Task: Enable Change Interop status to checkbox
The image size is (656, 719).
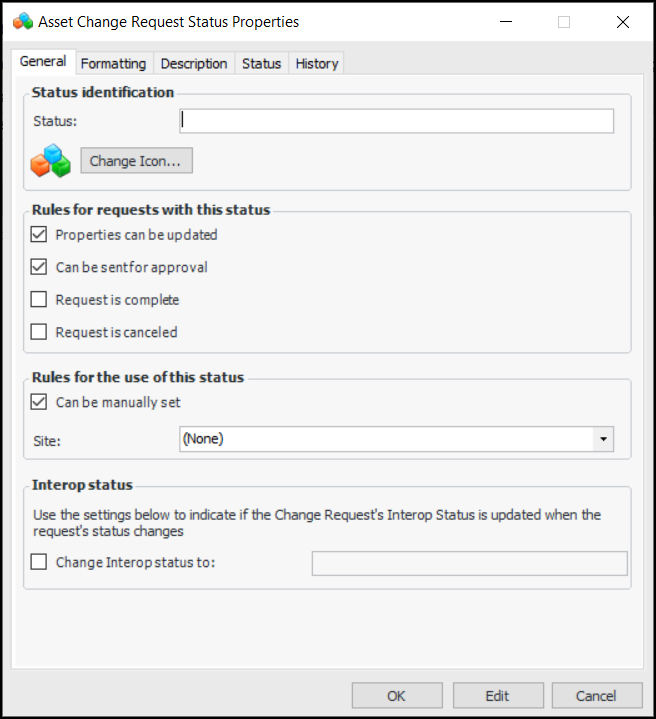Action: [39, 562]
